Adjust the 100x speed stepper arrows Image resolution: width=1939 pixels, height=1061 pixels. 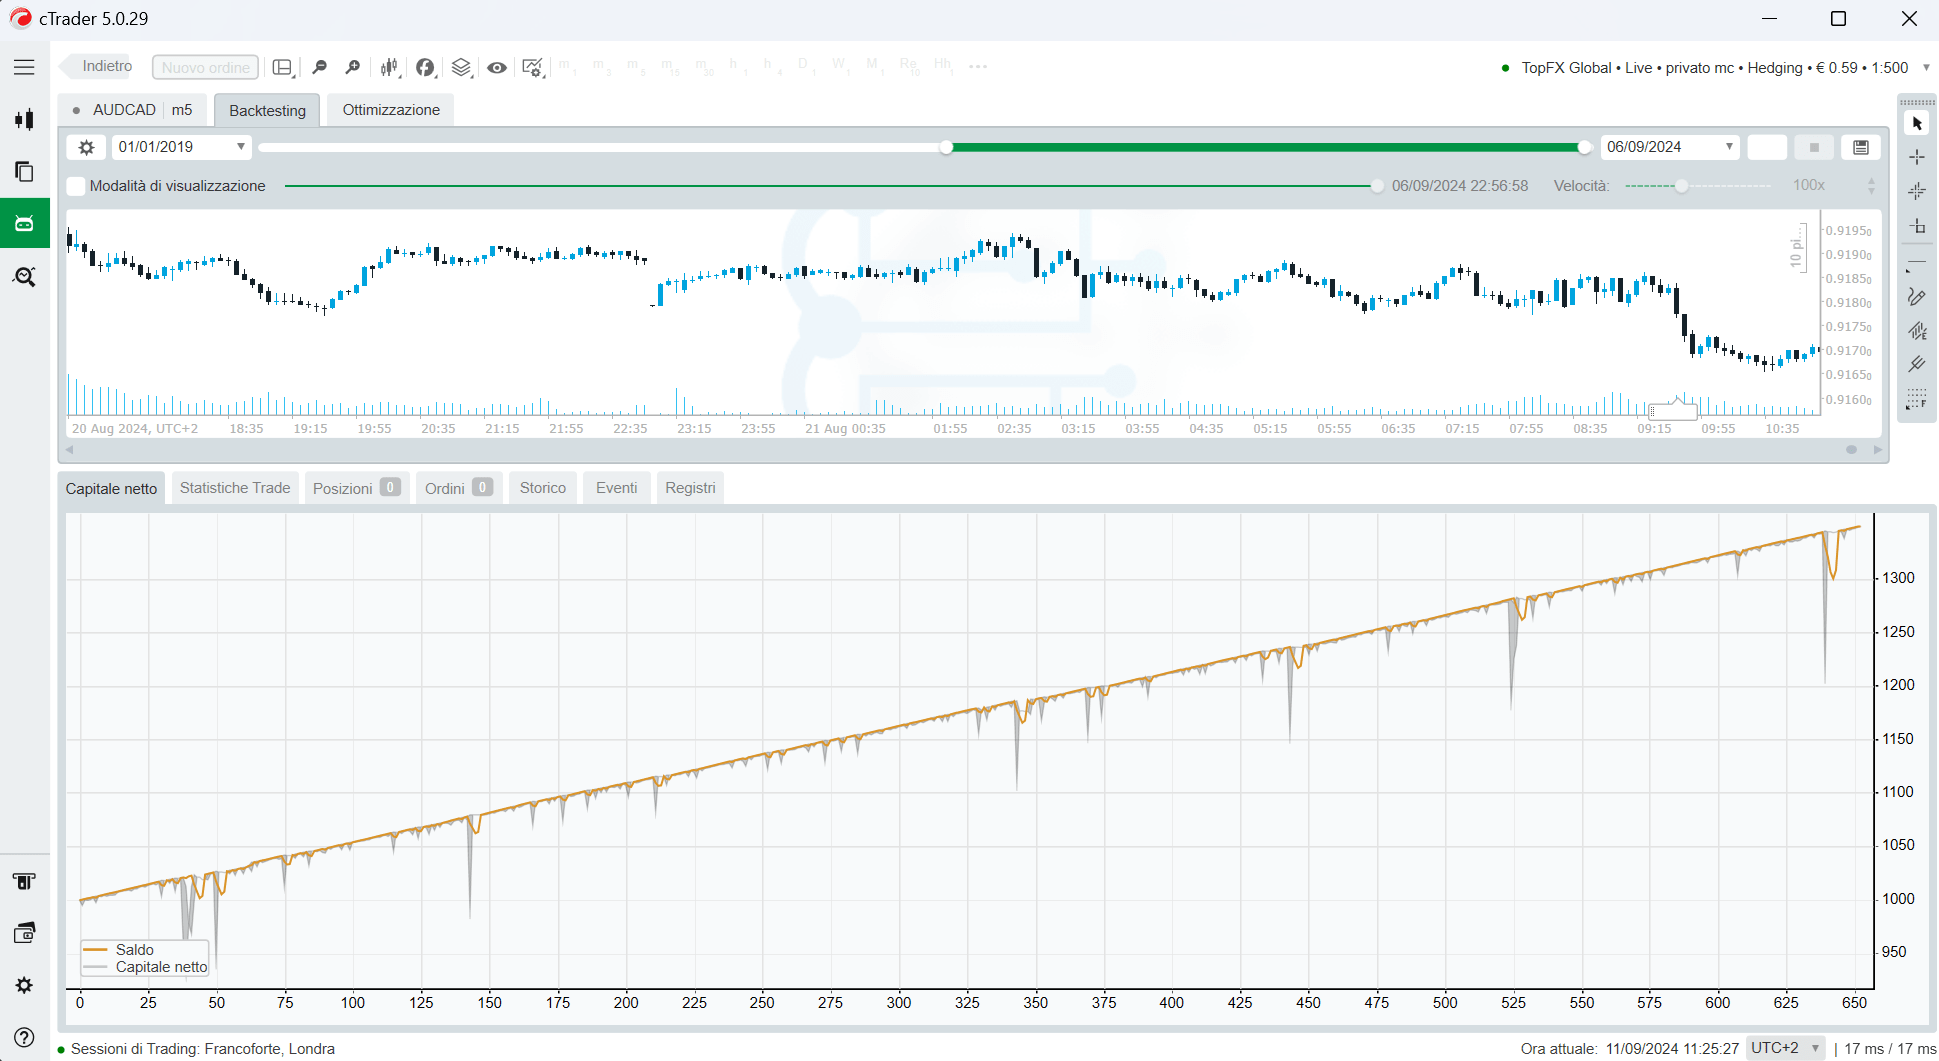pos(1871,186)
